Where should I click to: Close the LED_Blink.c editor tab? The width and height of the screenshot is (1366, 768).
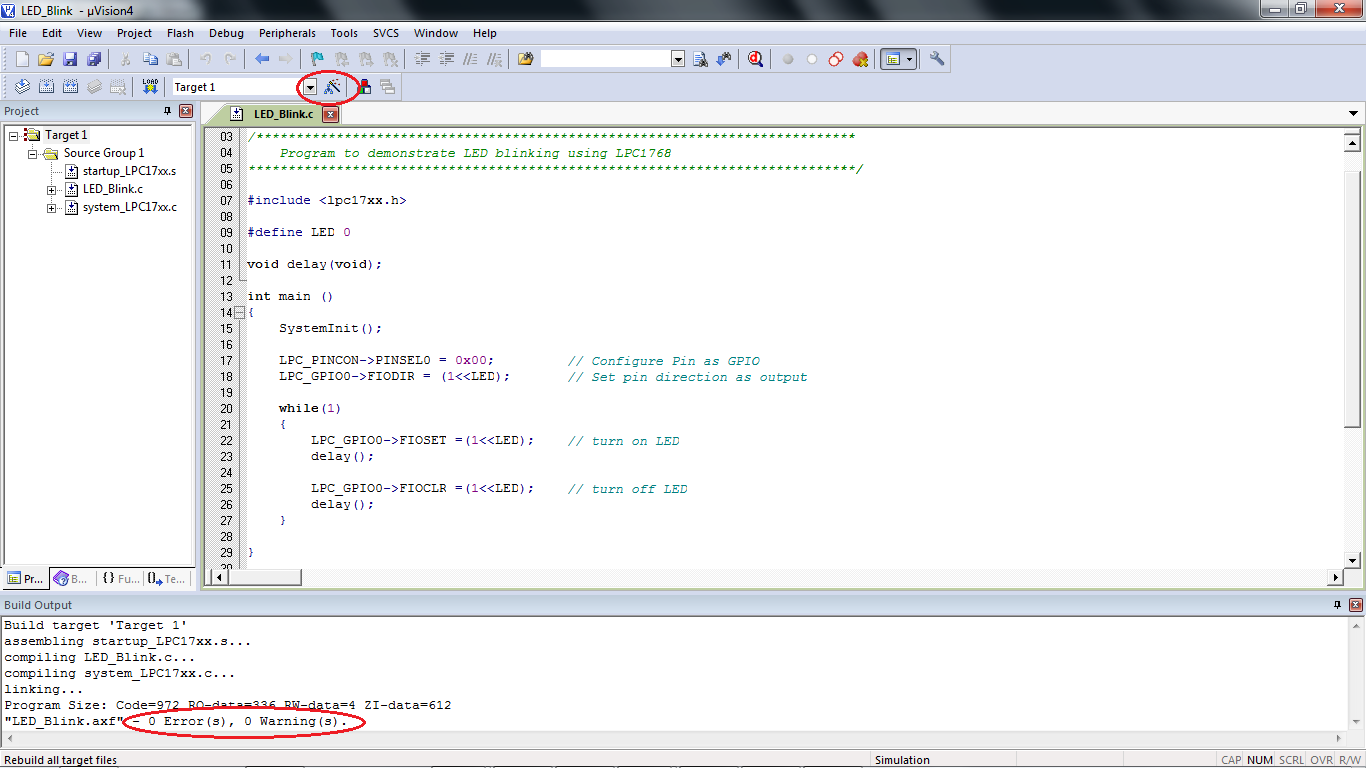click(330, 115)
